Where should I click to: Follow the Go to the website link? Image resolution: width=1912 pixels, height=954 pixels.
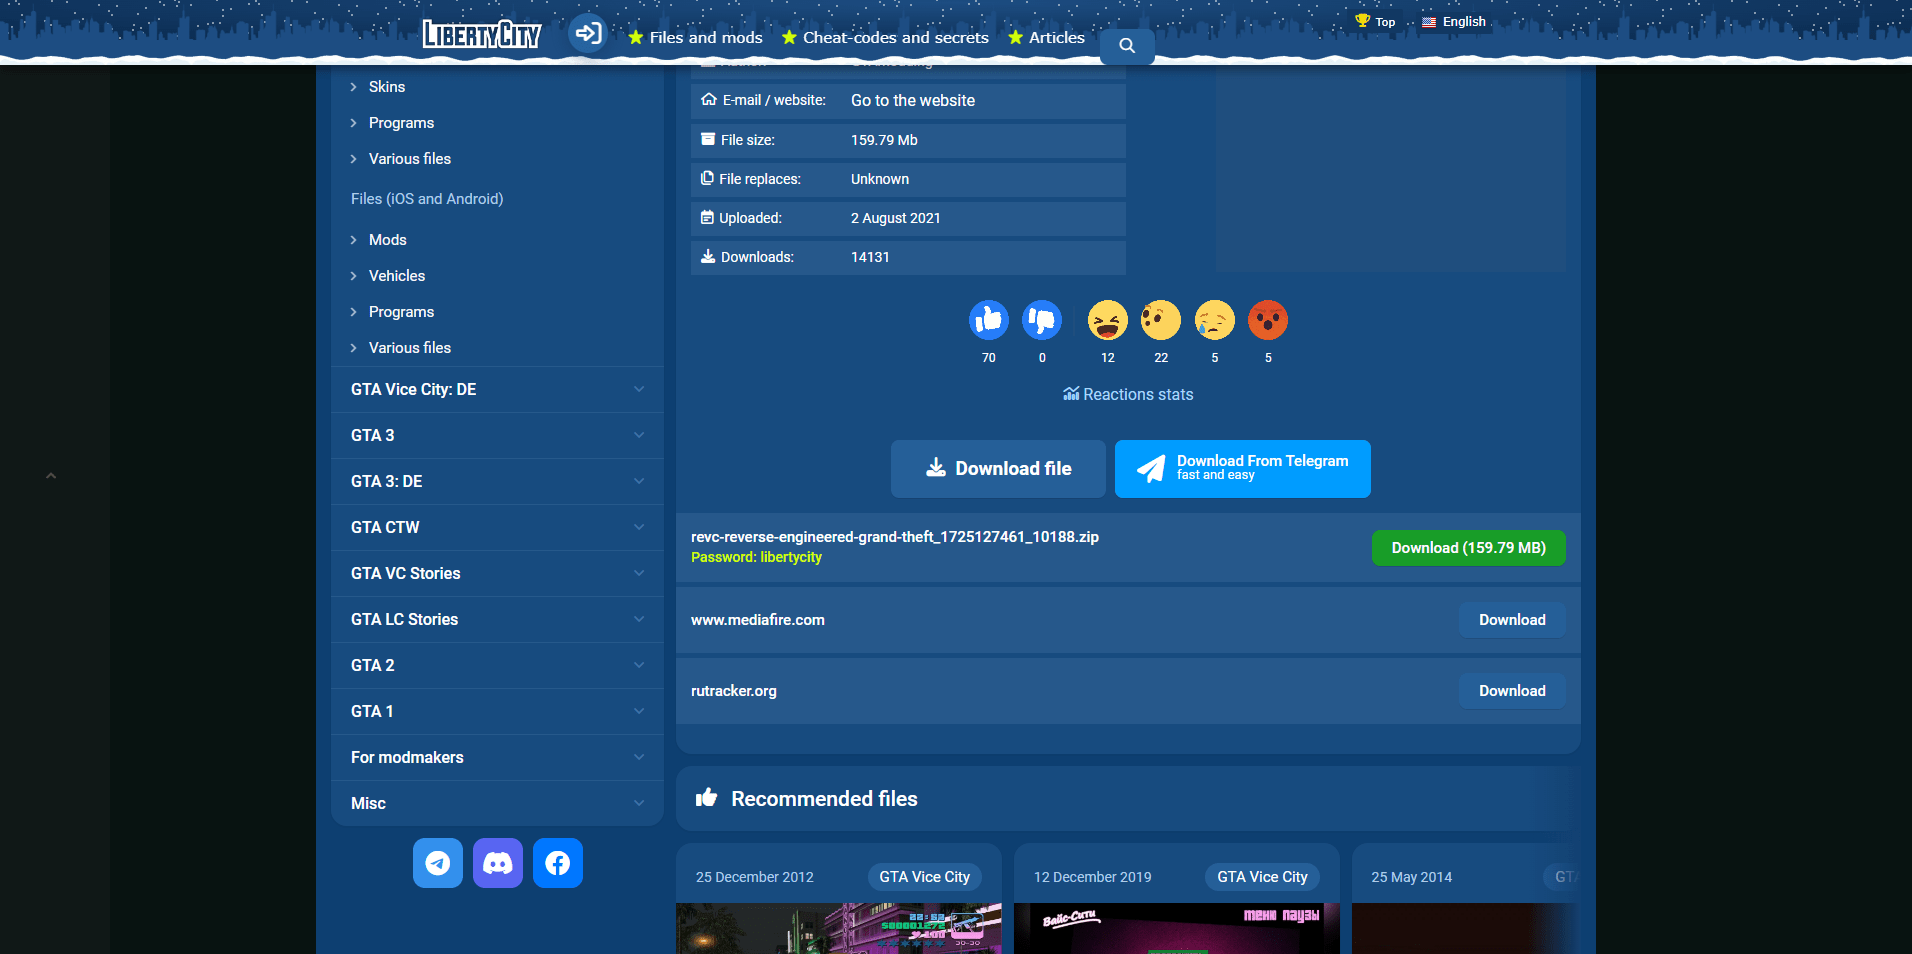pyautogui.click(x=913, y=100)
